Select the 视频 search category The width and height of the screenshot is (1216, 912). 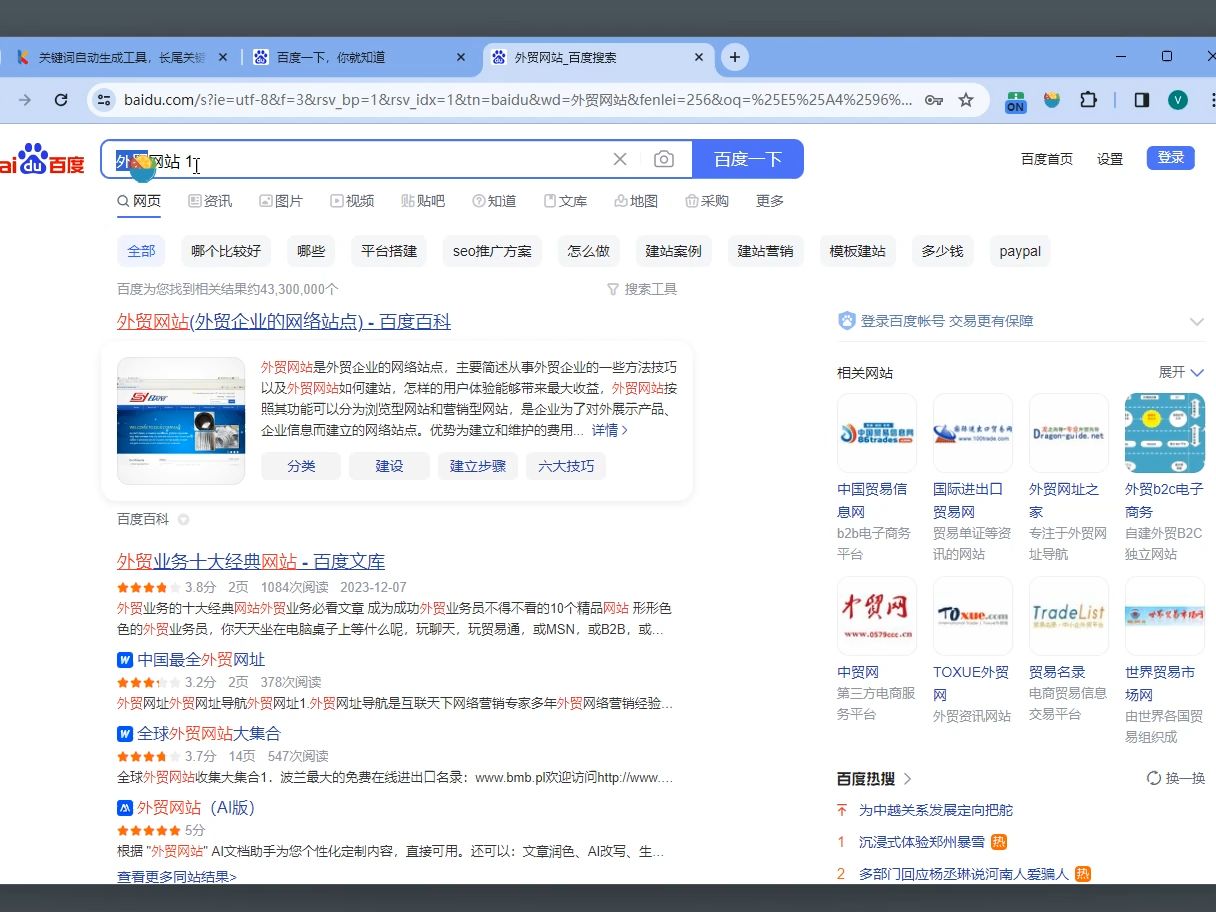(x=352, y=201)
